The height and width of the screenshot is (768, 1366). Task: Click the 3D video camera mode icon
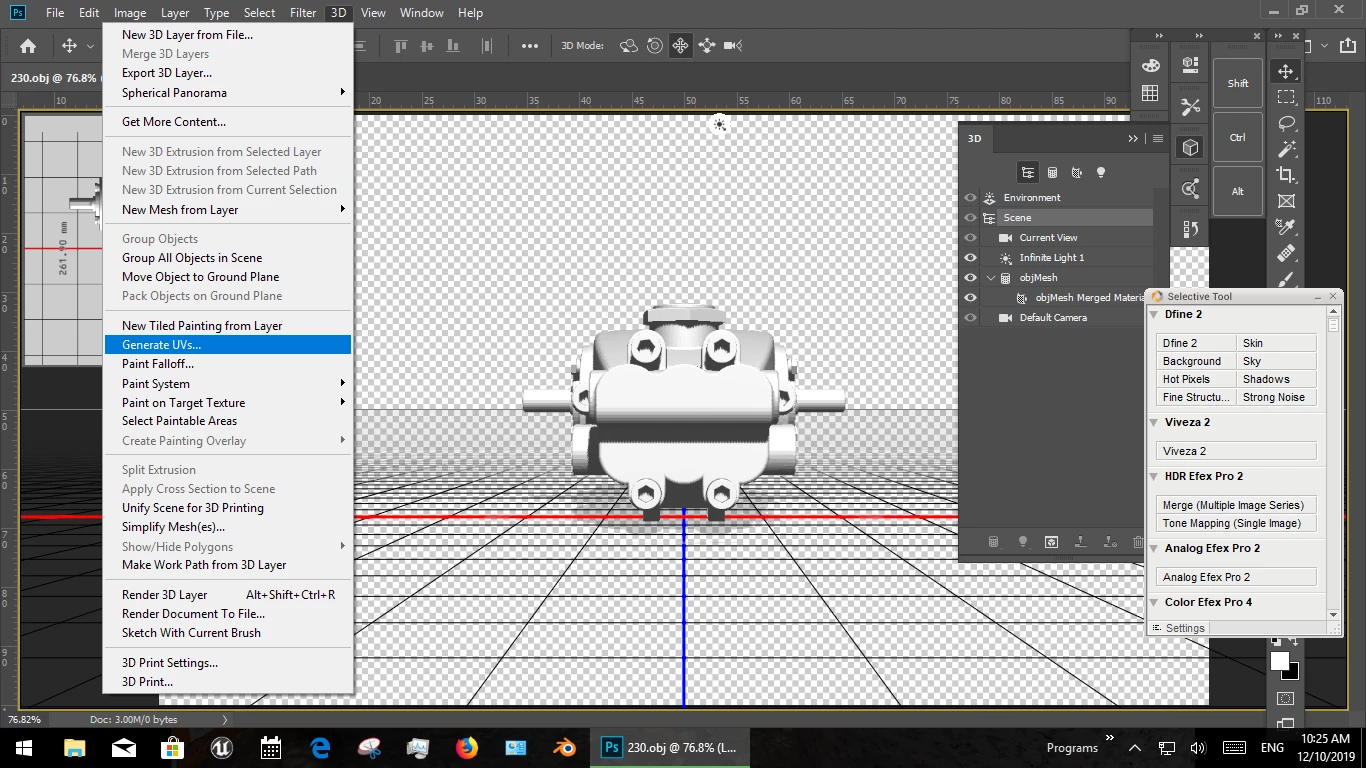click(733, 46)
